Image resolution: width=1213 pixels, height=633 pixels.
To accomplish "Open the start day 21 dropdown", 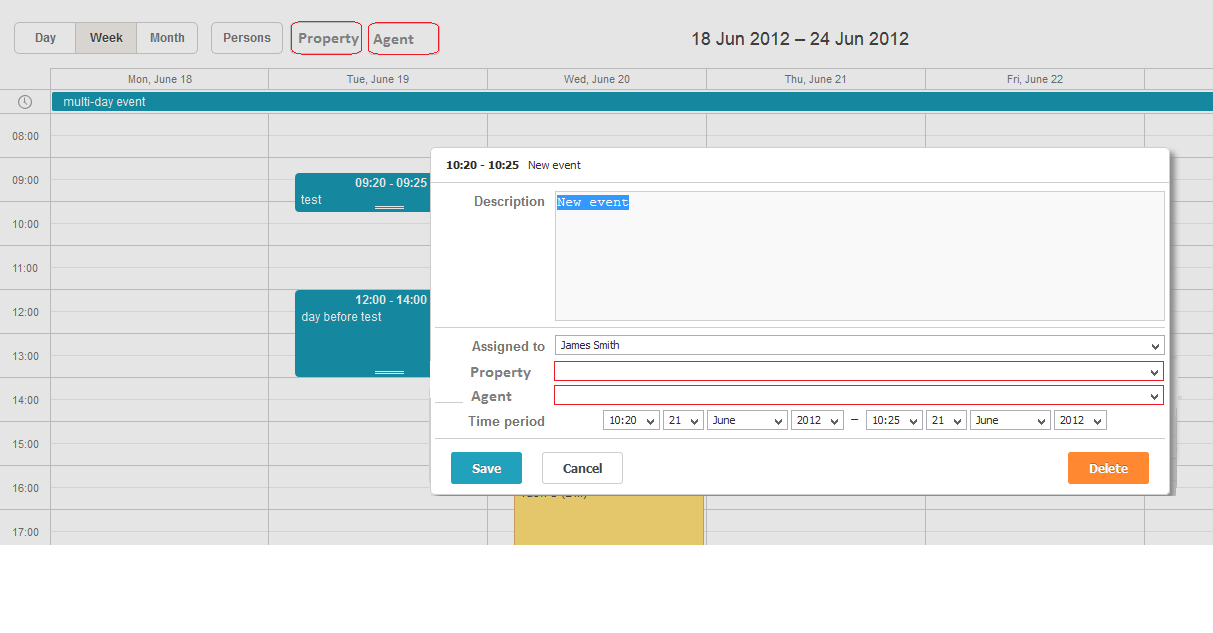I will tap(683, 420).
